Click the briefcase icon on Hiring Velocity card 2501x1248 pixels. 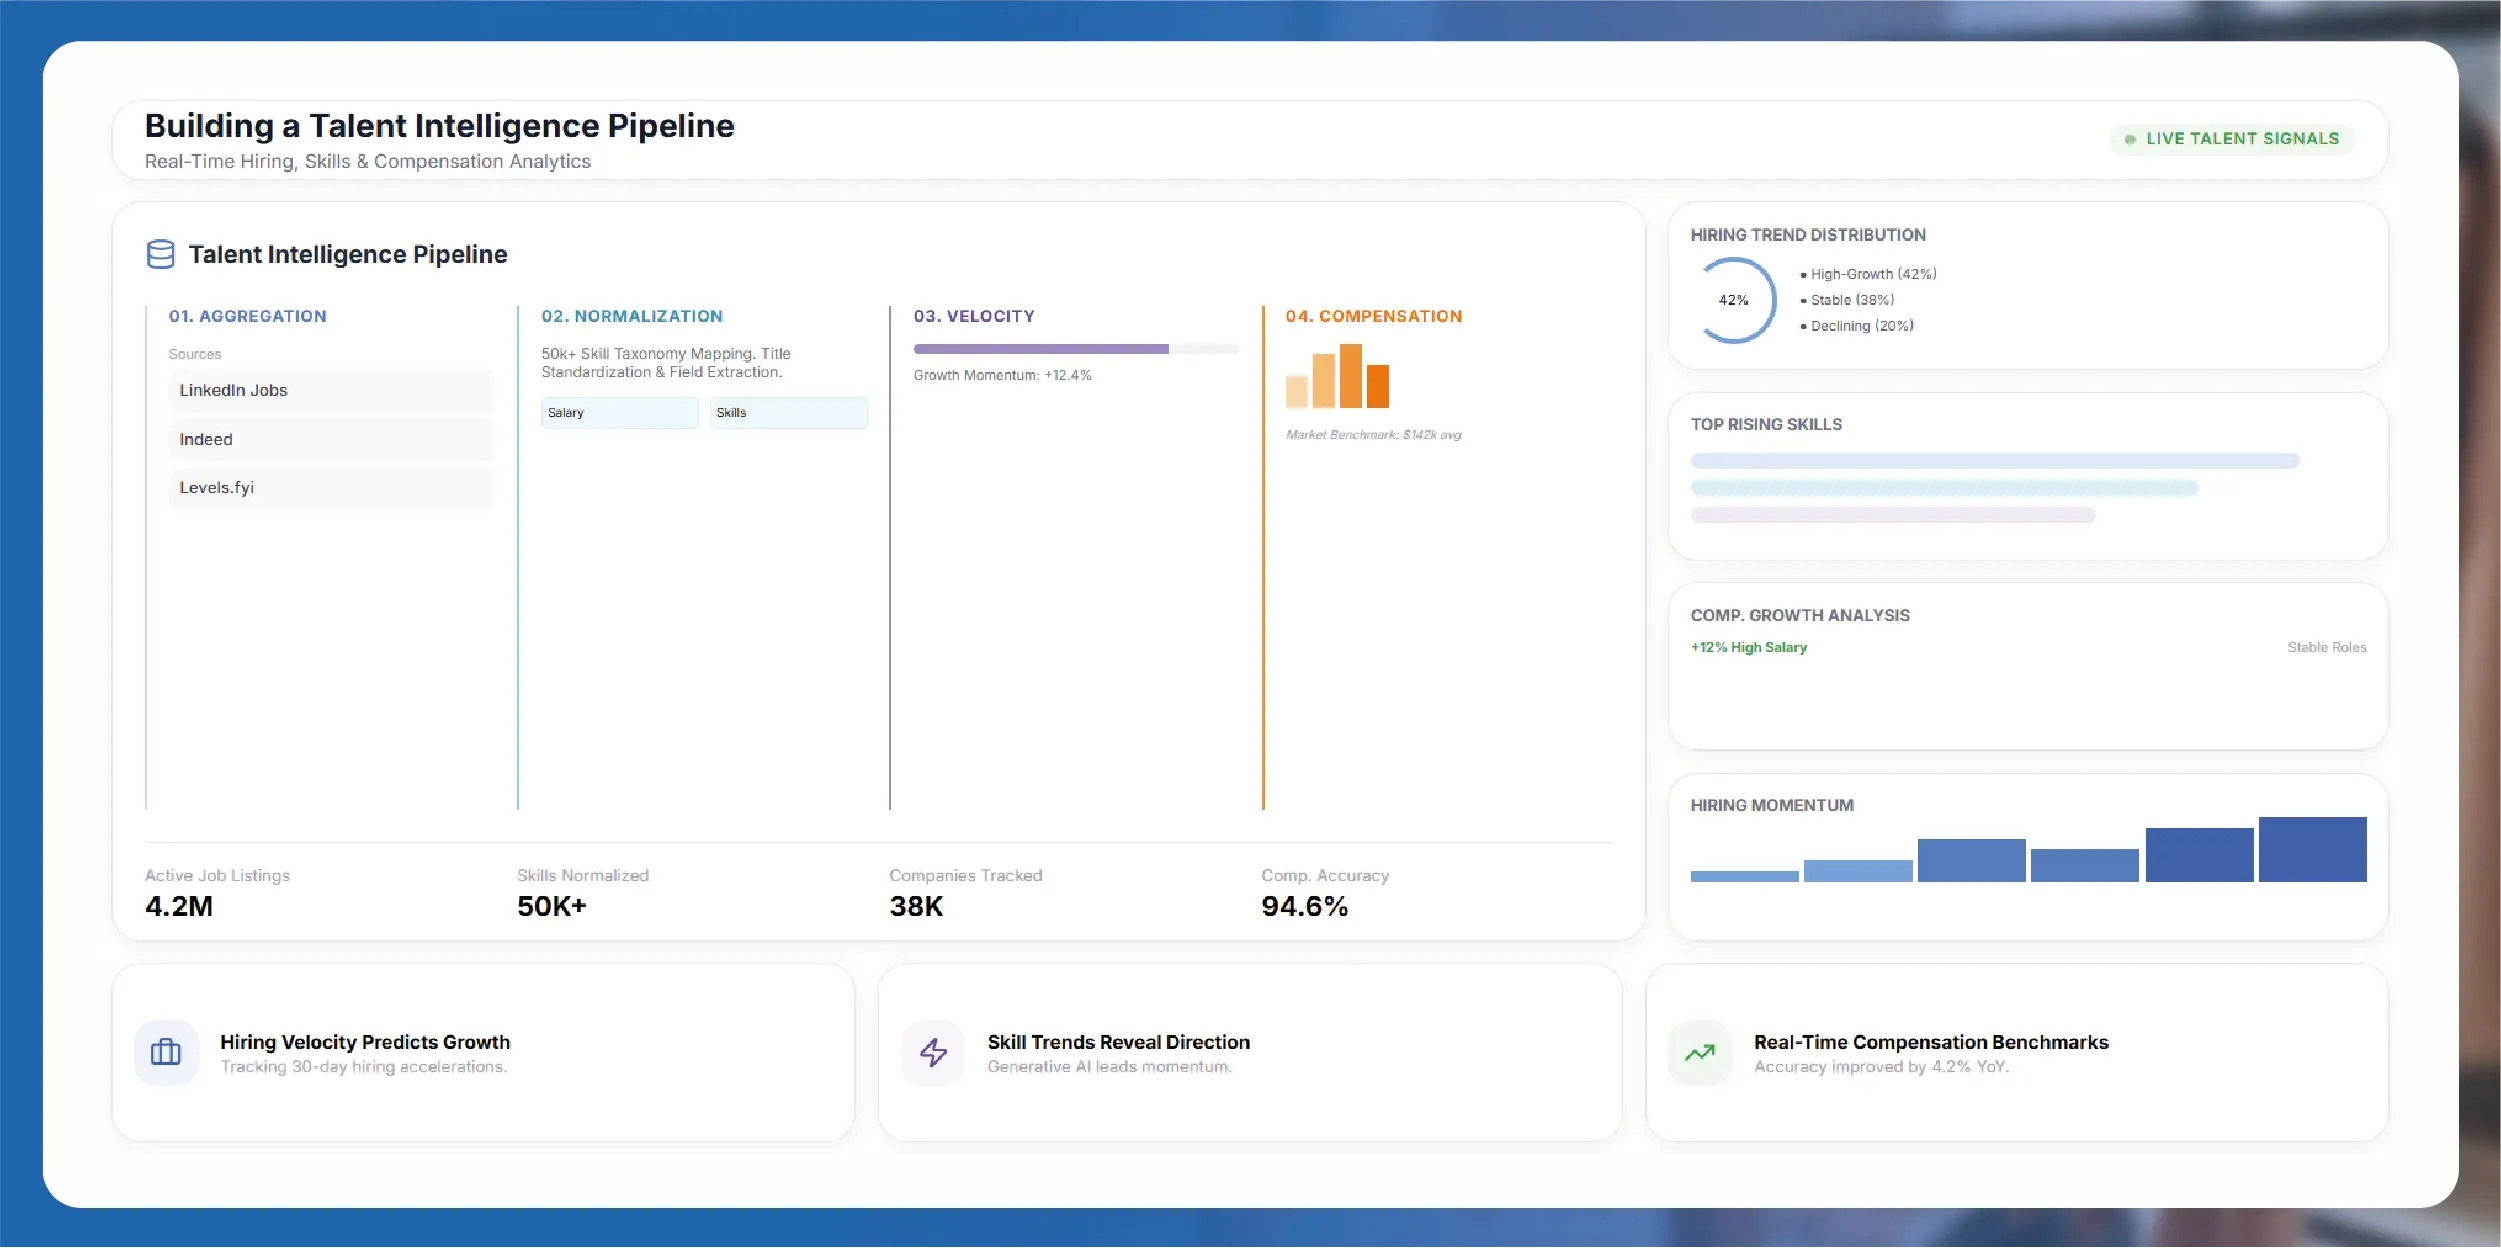(x=166, y=1052)
